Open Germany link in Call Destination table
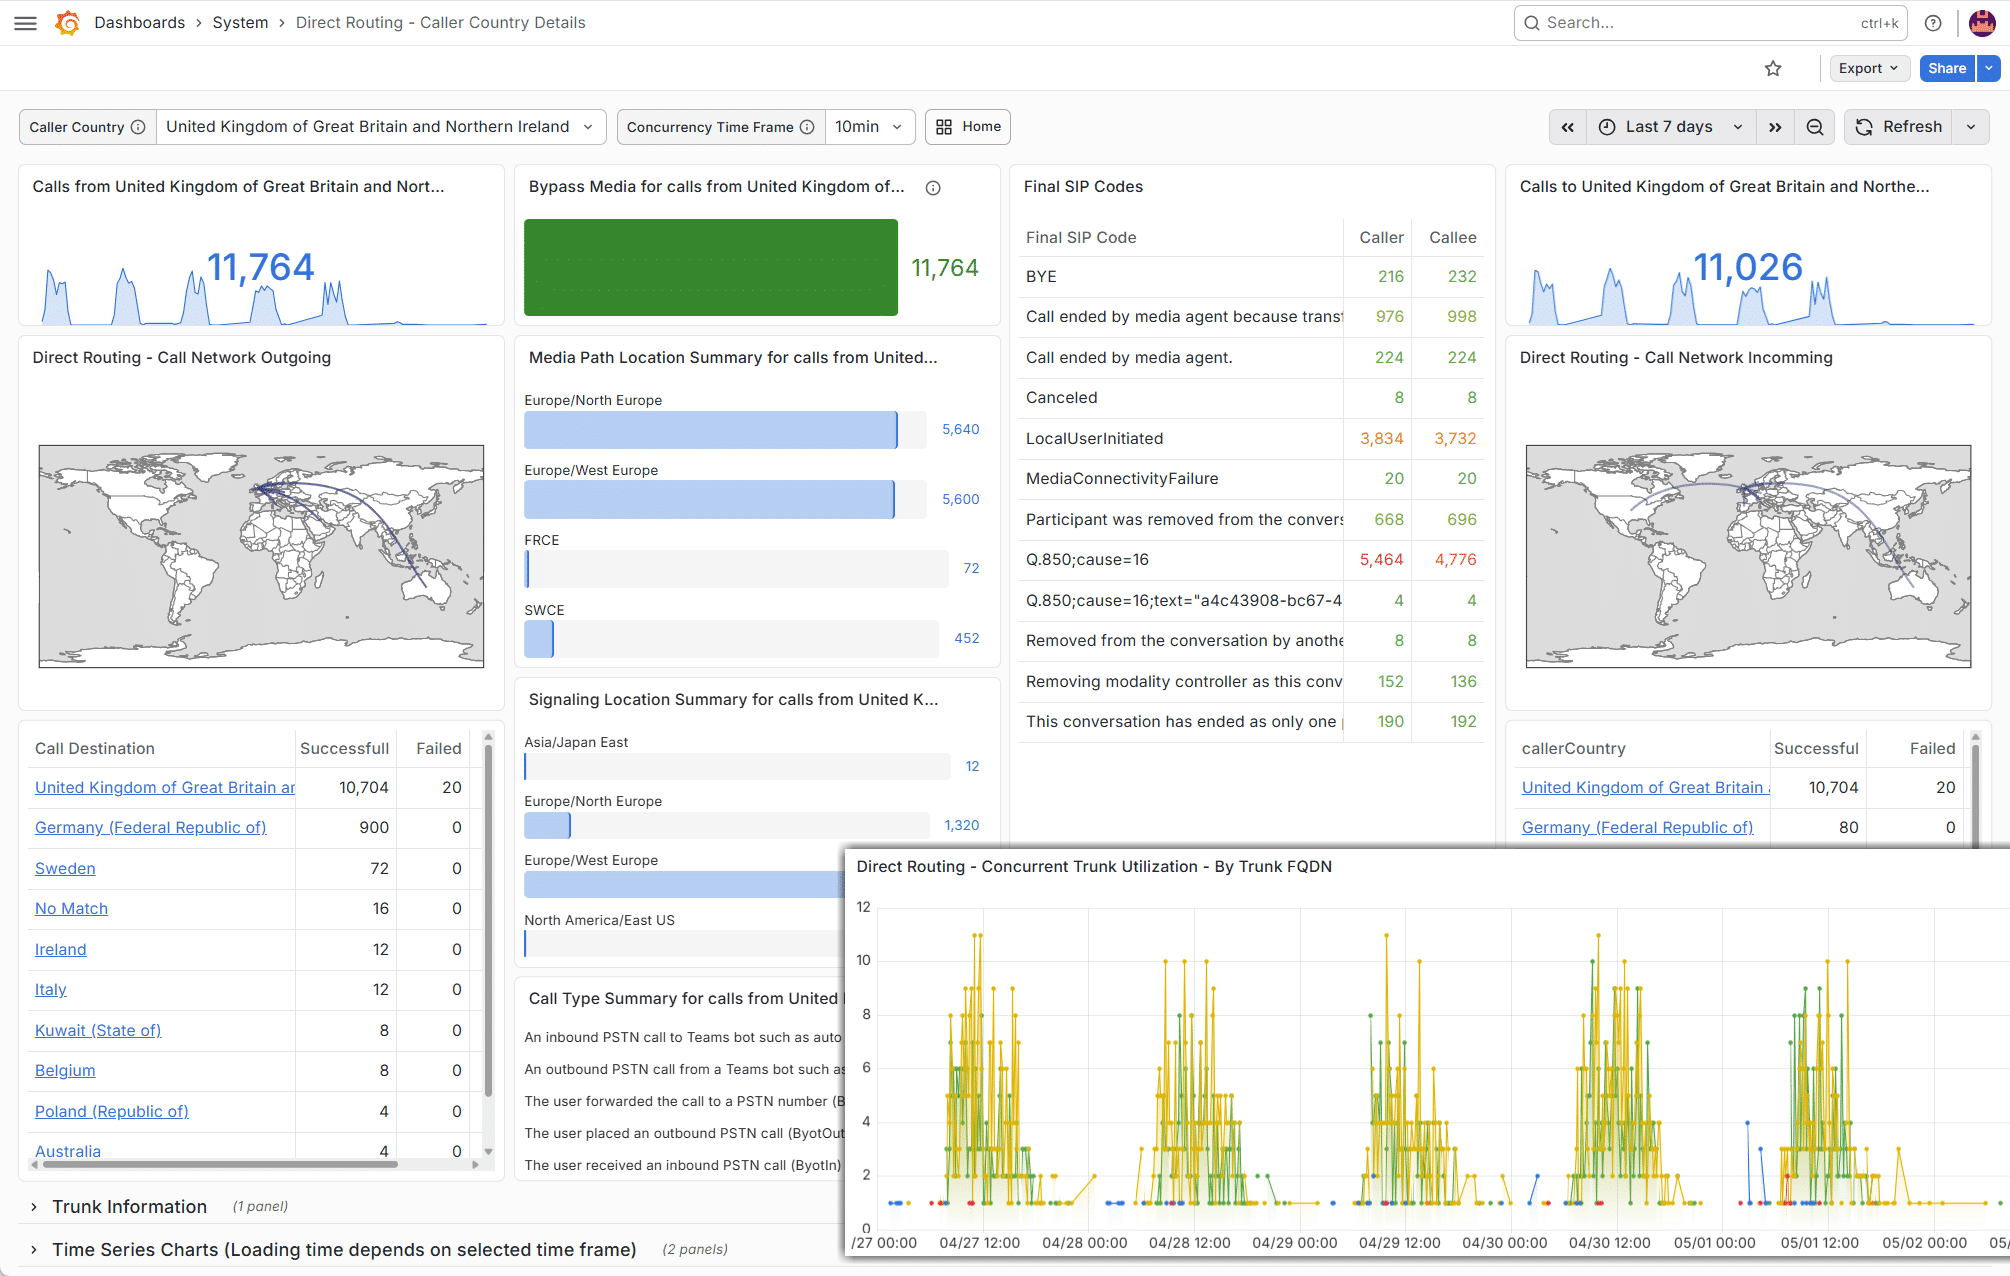Viewport: 2010px width, 1276px height. [151, 828]
